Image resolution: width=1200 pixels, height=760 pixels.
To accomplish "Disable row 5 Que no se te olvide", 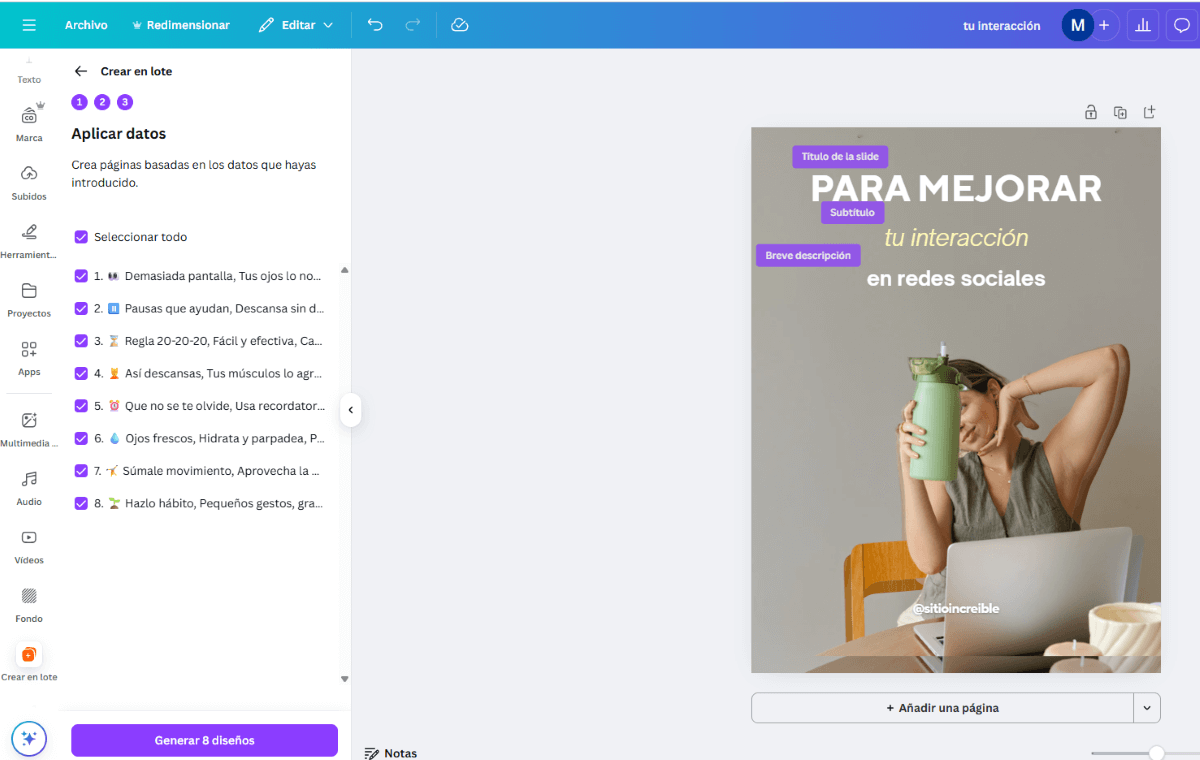I will (81, 405).
